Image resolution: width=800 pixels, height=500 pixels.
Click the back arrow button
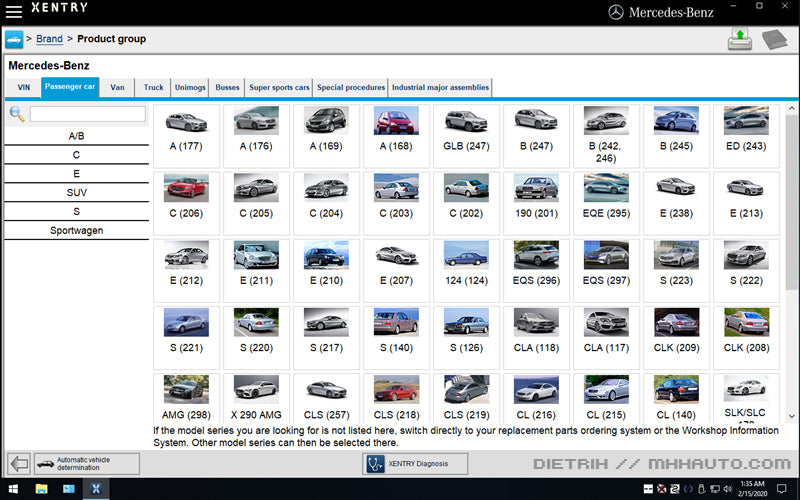[x=18, y=463]
